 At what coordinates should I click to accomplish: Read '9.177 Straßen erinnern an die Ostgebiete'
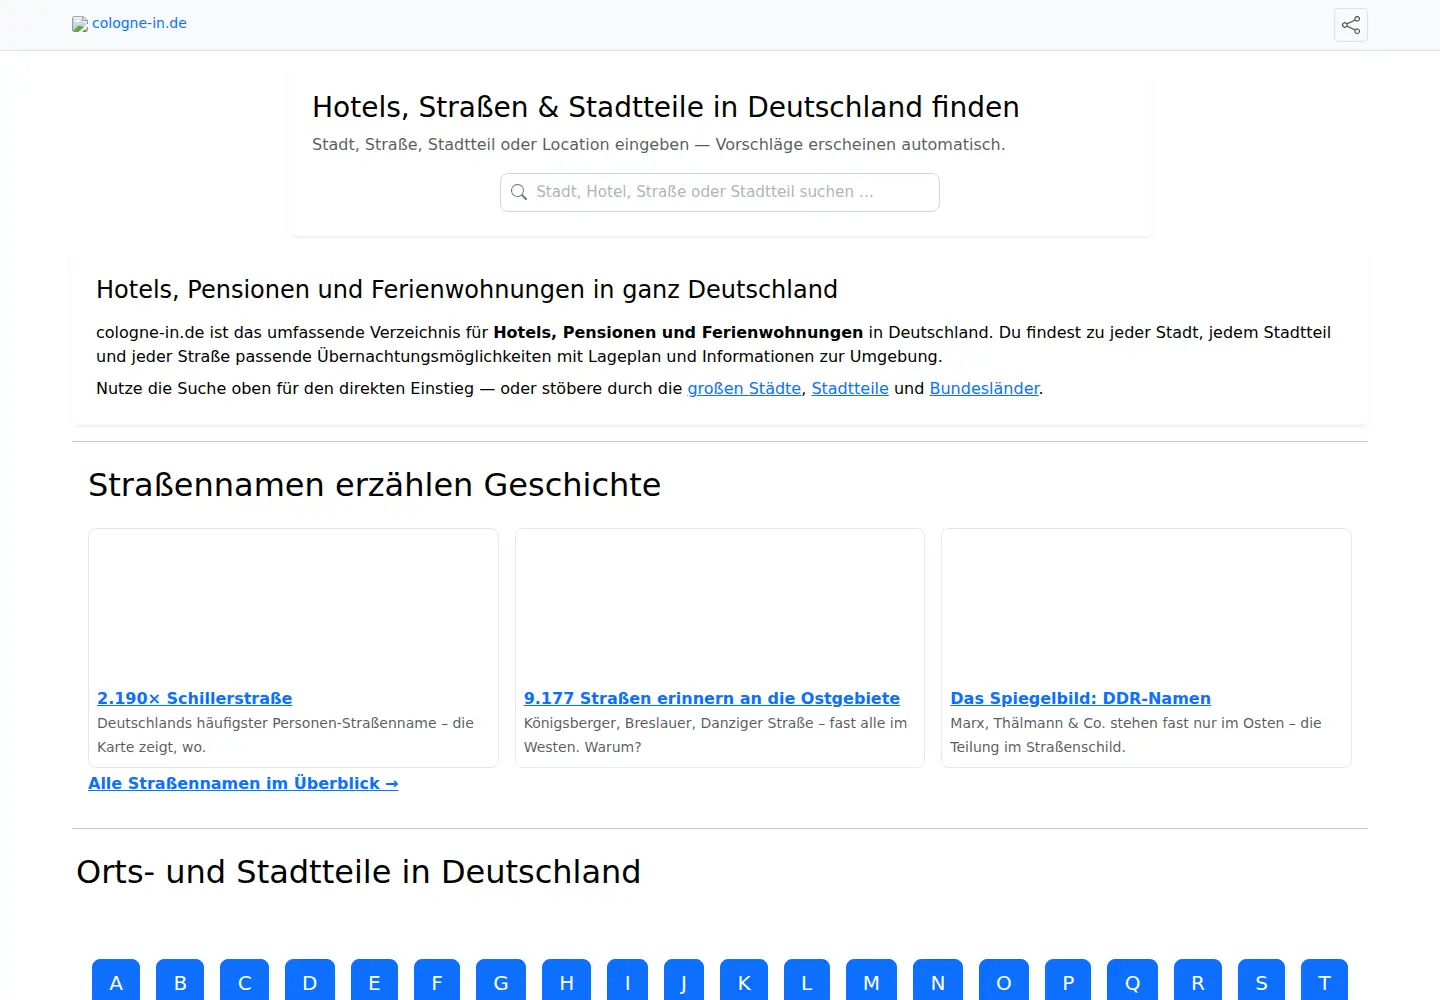[x=712, y=698]
